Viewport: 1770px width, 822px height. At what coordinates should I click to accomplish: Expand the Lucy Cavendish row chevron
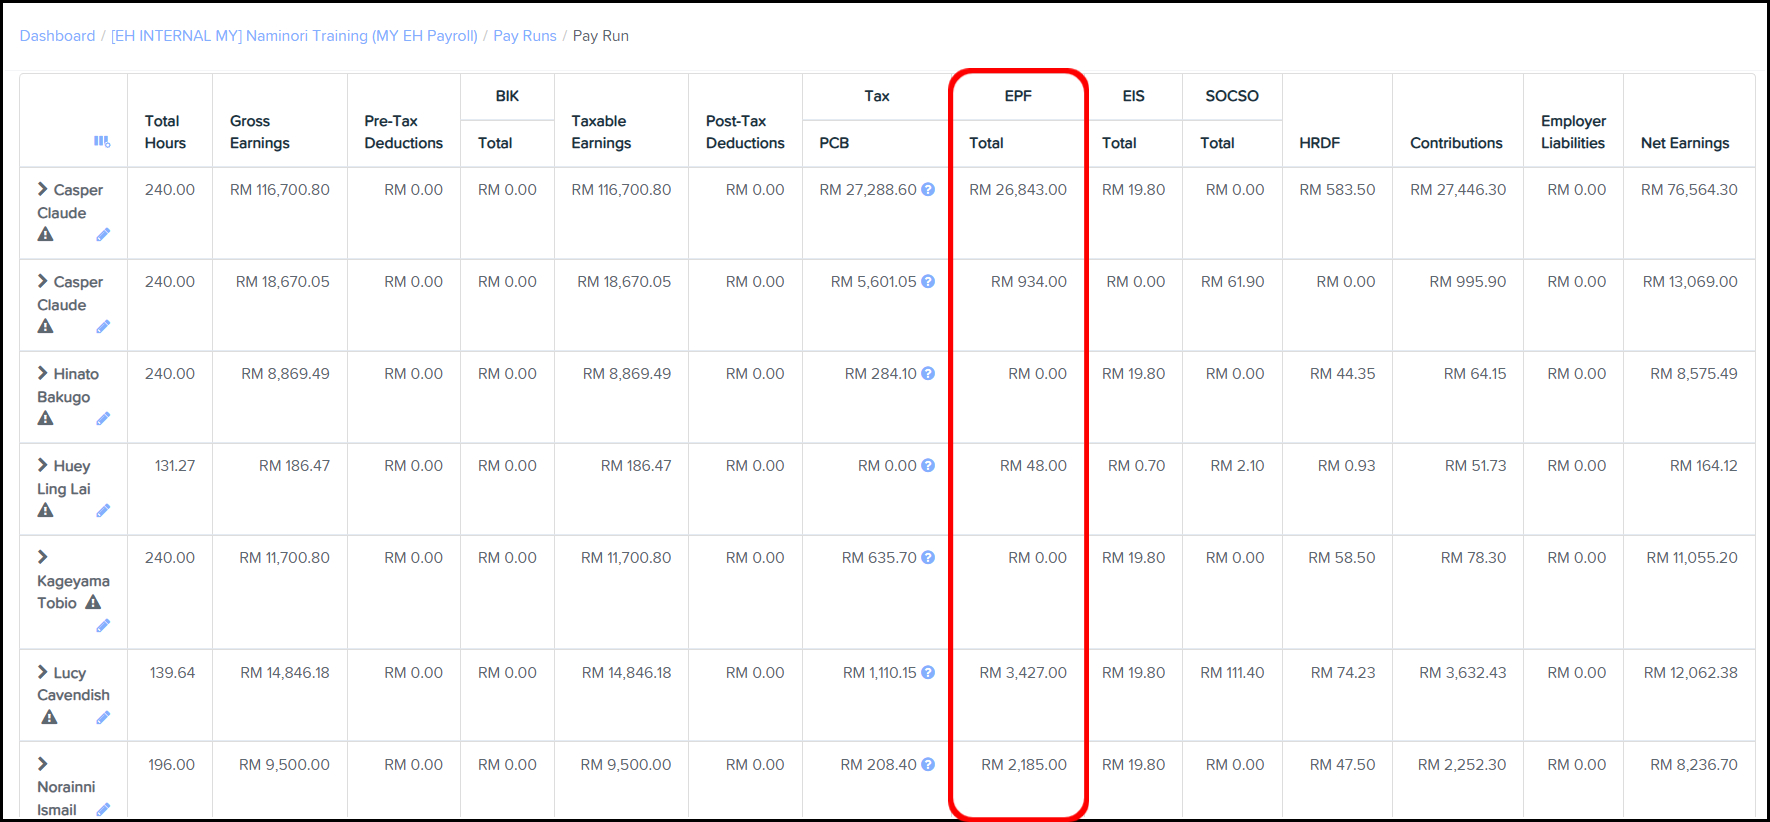[x=43, y=672]
